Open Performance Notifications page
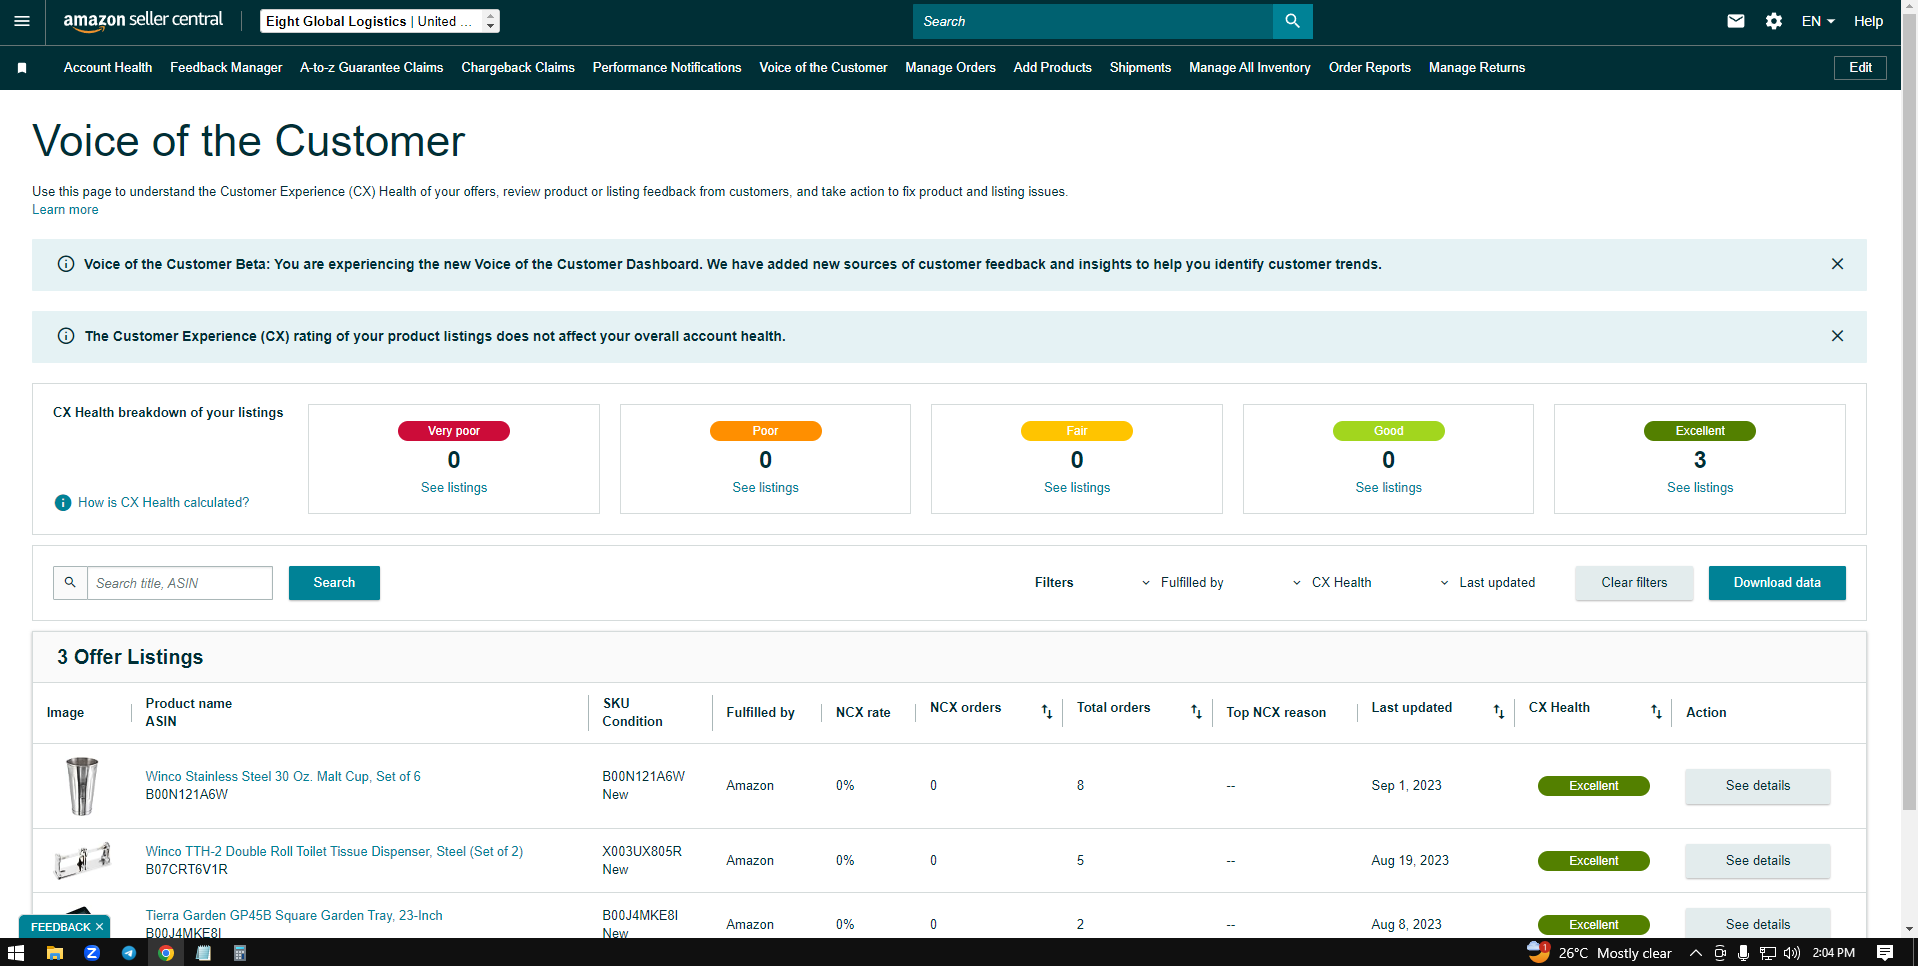The image size is (1918, 966). point(667,68)
